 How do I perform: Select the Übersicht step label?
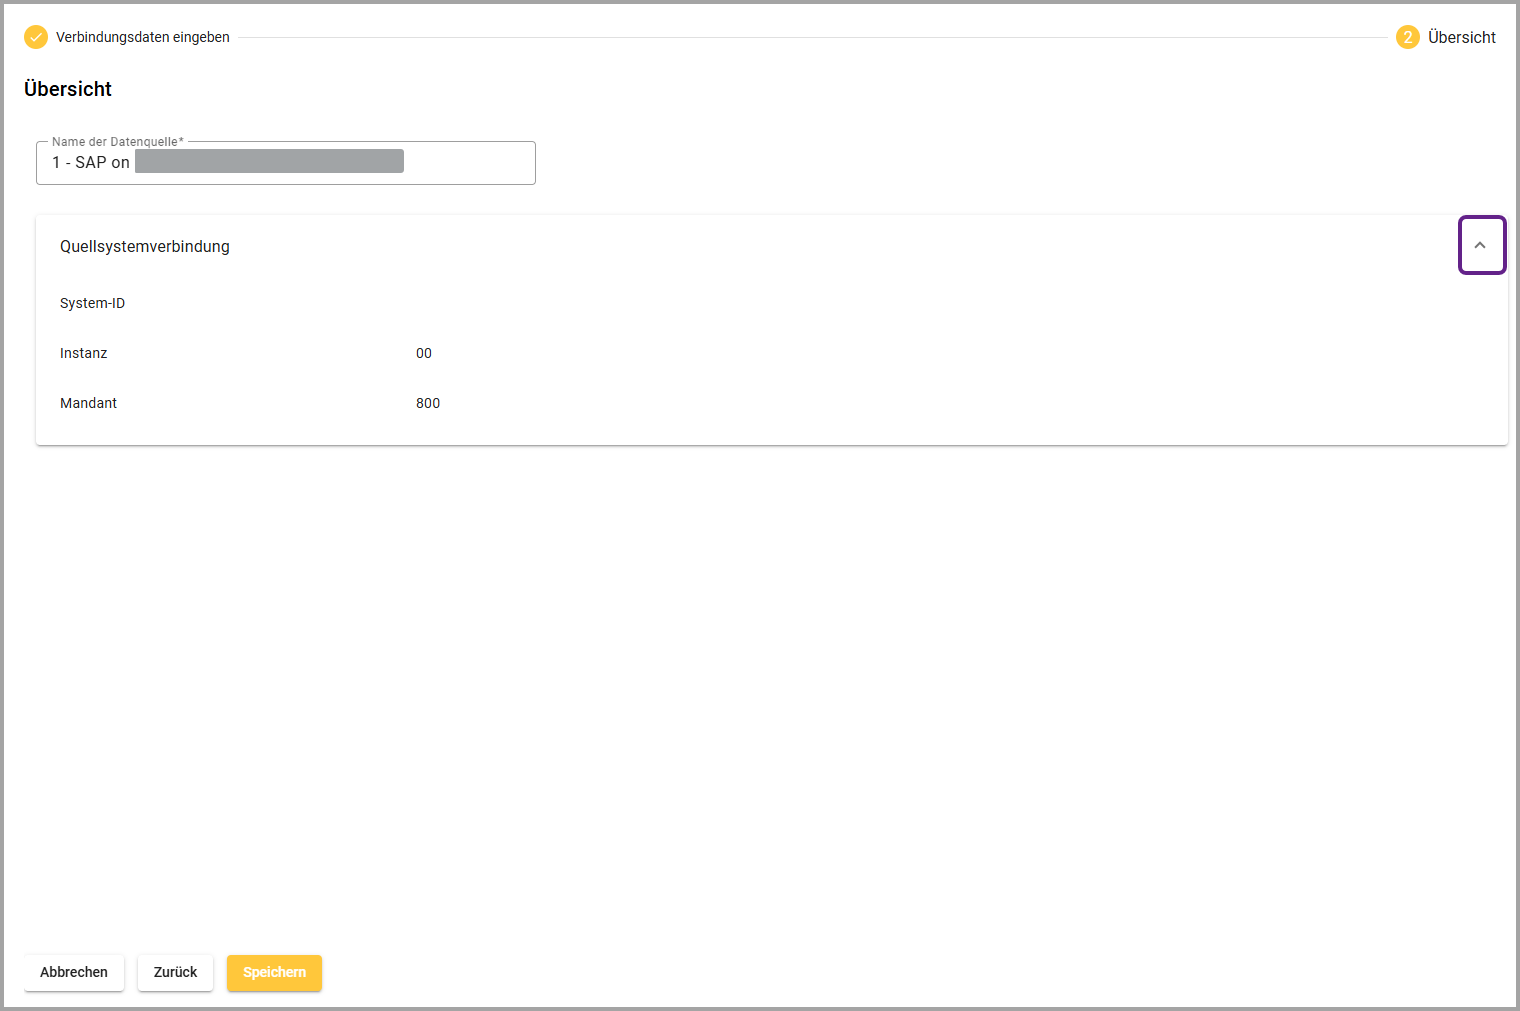[1461, 37]
